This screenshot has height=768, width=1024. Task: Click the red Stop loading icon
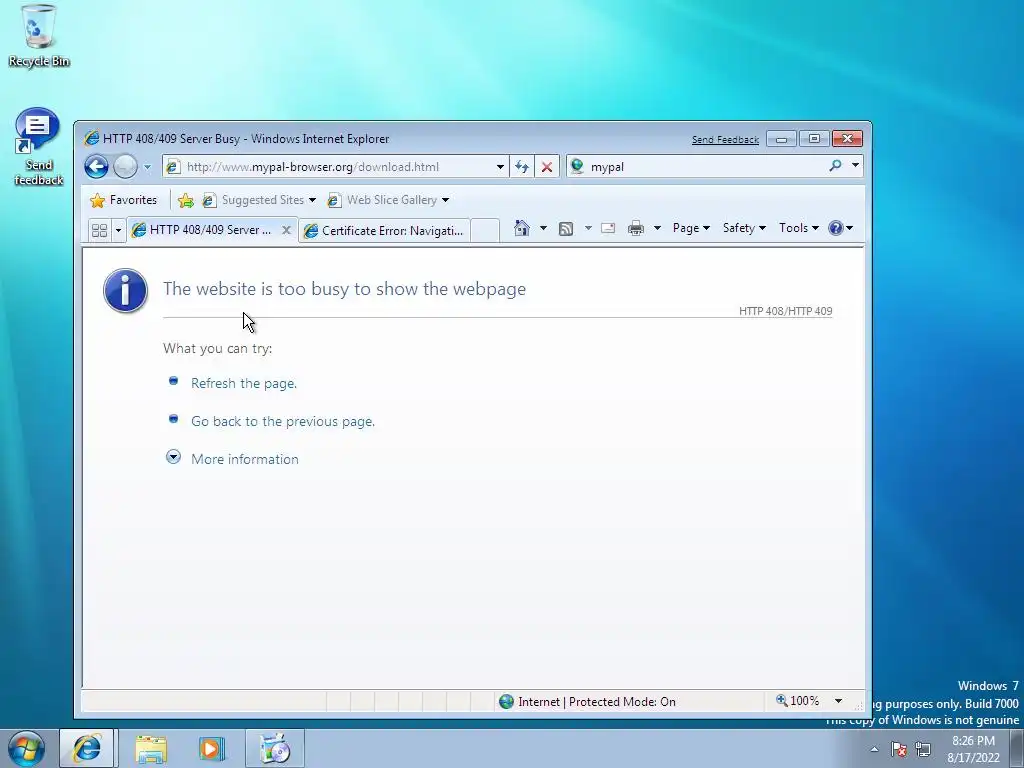pyautogui.click(x=547, y=167)
